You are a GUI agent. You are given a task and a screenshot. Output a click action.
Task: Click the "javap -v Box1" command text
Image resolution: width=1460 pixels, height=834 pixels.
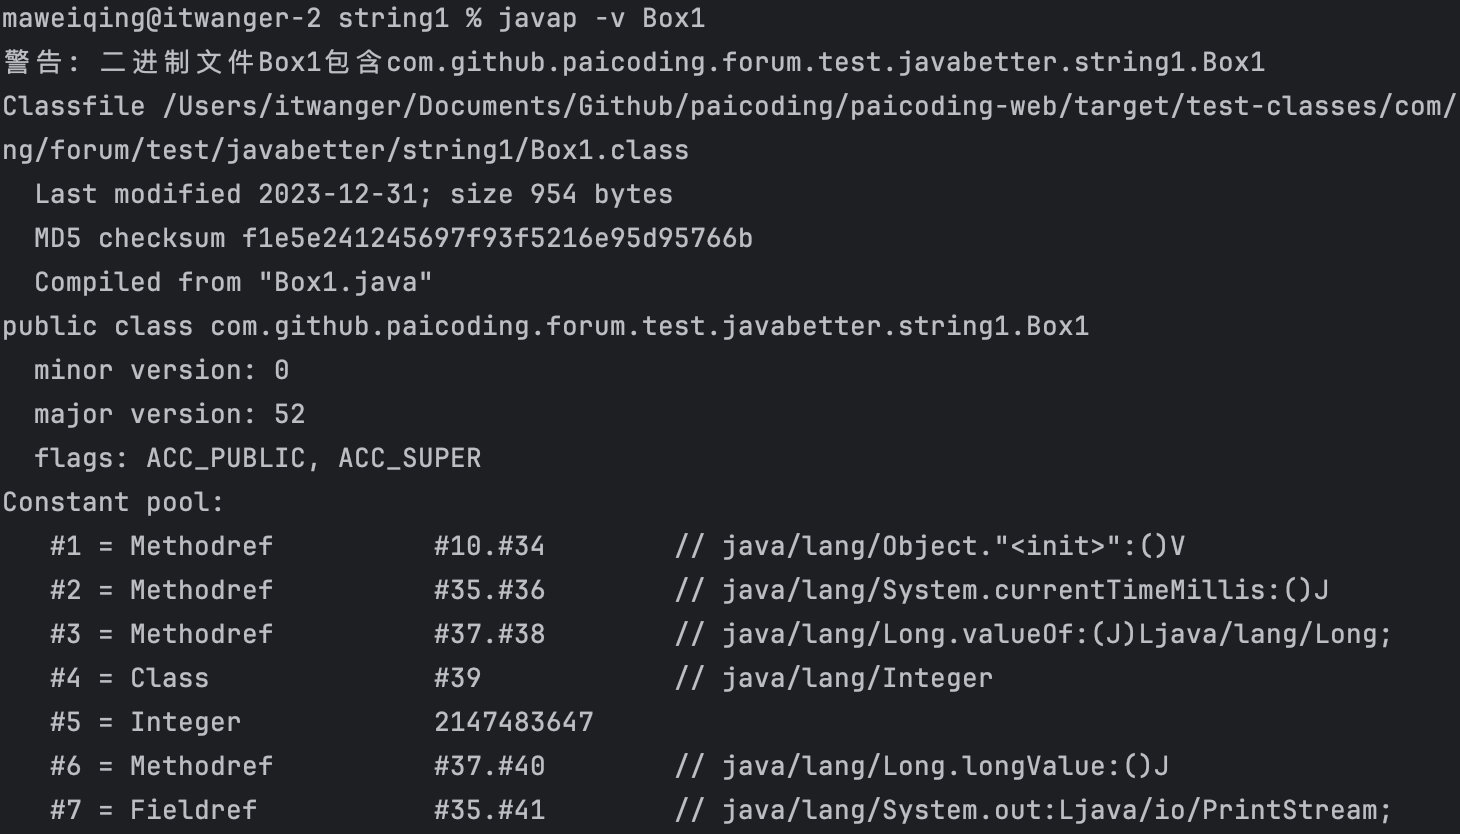tap(601, 18)
